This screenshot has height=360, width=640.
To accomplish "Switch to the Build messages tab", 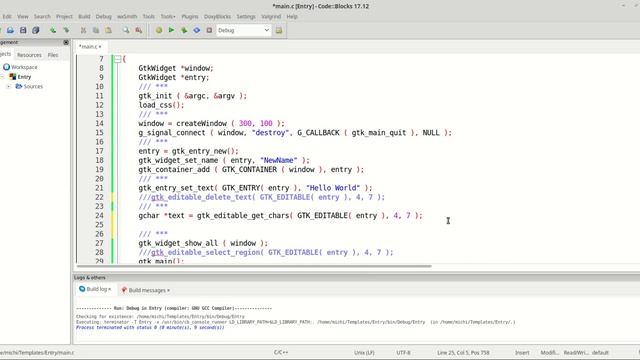I will pyautogui.click(x=145, y=290).
